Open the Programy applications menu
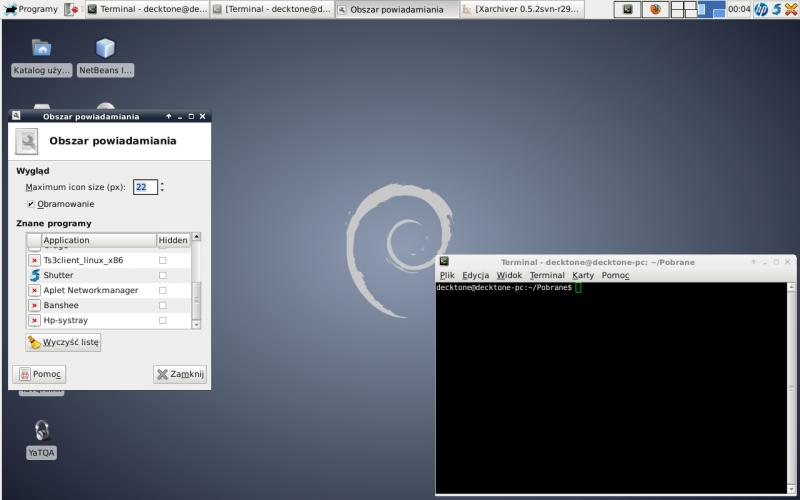This screenshot has height=500, width=800. (x=30, y=9)
